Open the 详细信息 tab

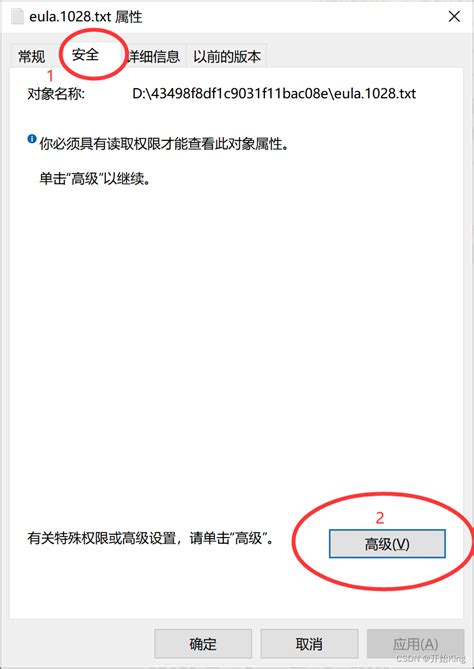[x=154, y=57]
